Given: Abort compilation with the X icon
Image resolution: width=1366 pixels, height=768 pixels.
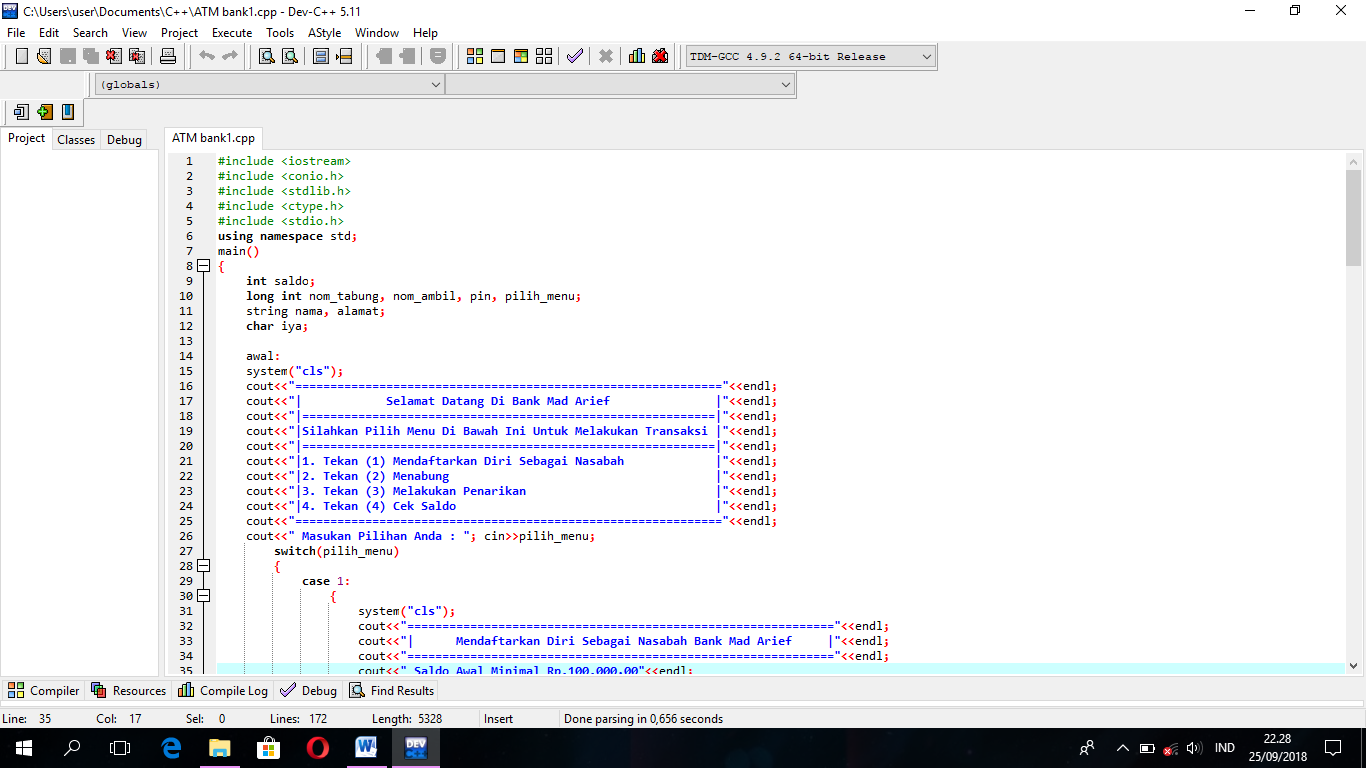Looking at the screenshot, I should [x=605, y=56].
